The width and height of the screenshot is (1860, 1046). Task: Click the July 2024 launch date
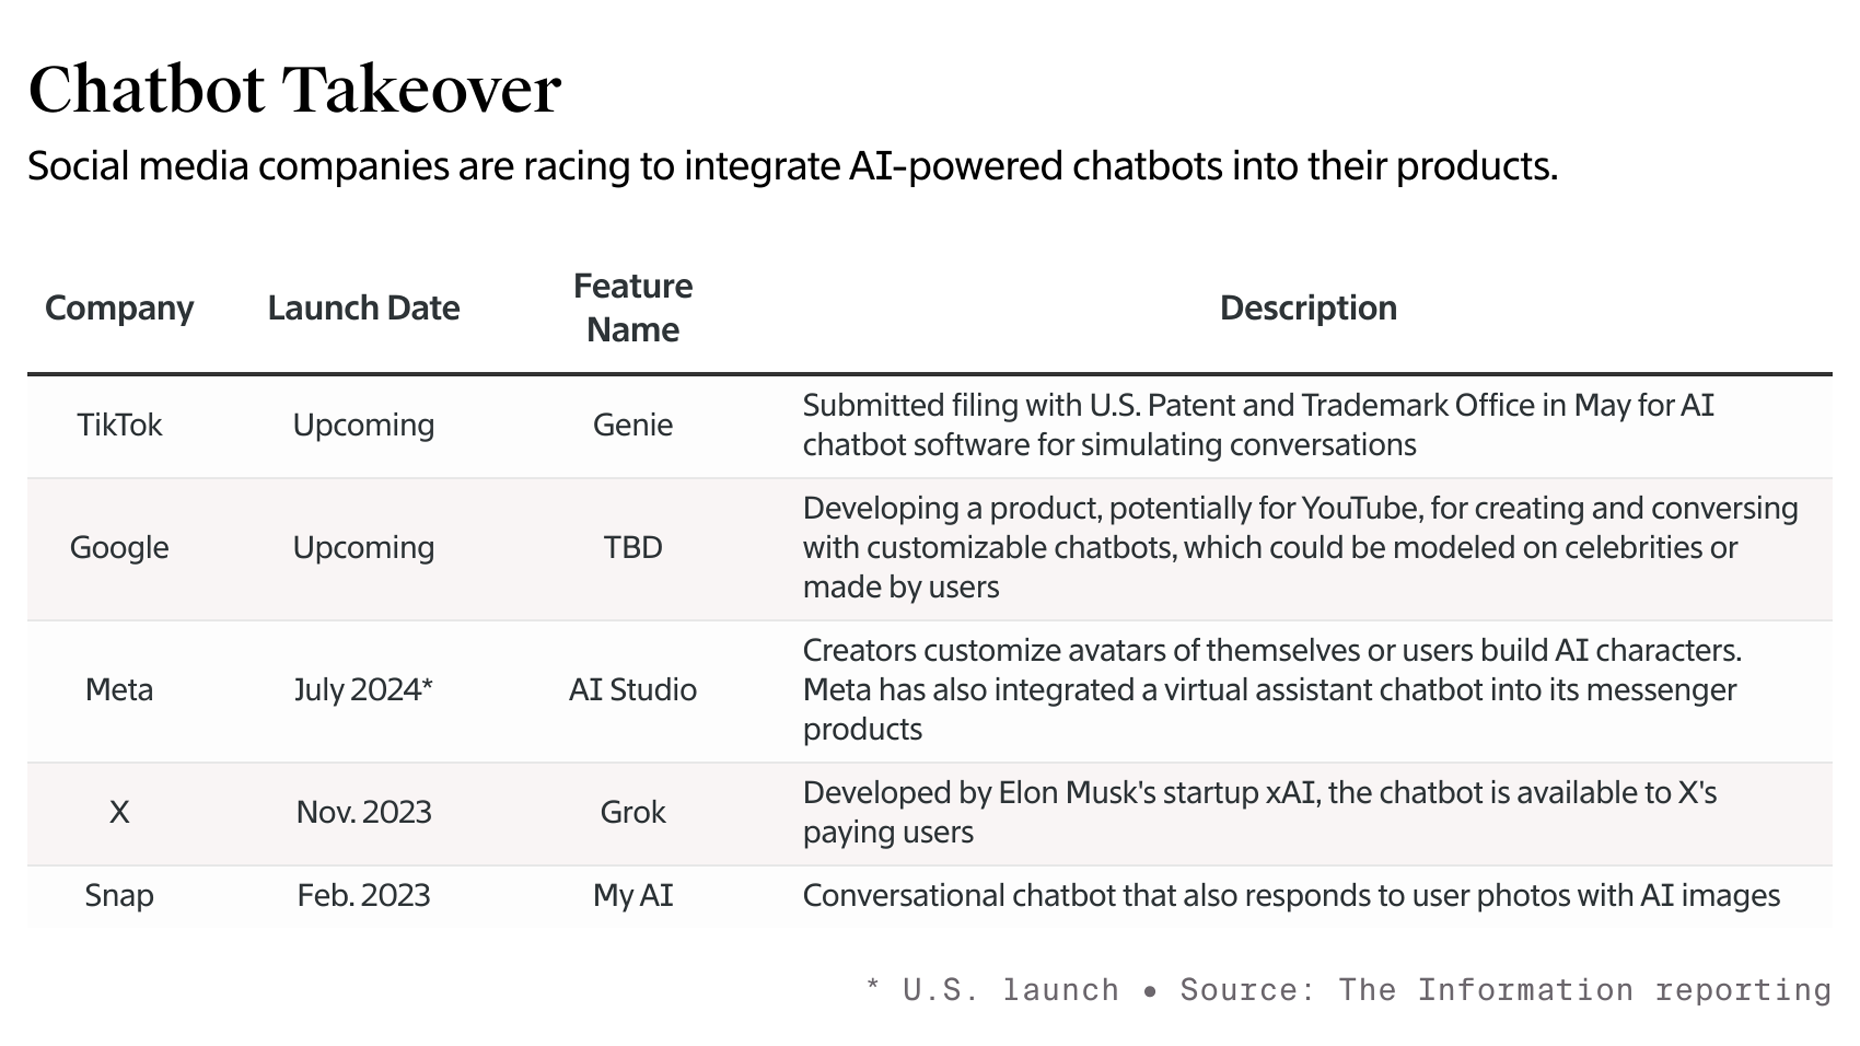[363, 690]
